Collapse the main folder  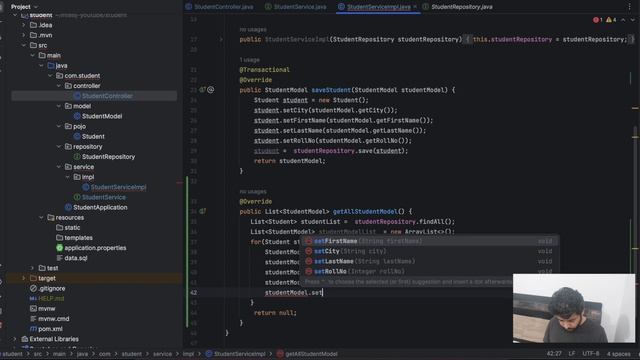[x=32, y=56]
